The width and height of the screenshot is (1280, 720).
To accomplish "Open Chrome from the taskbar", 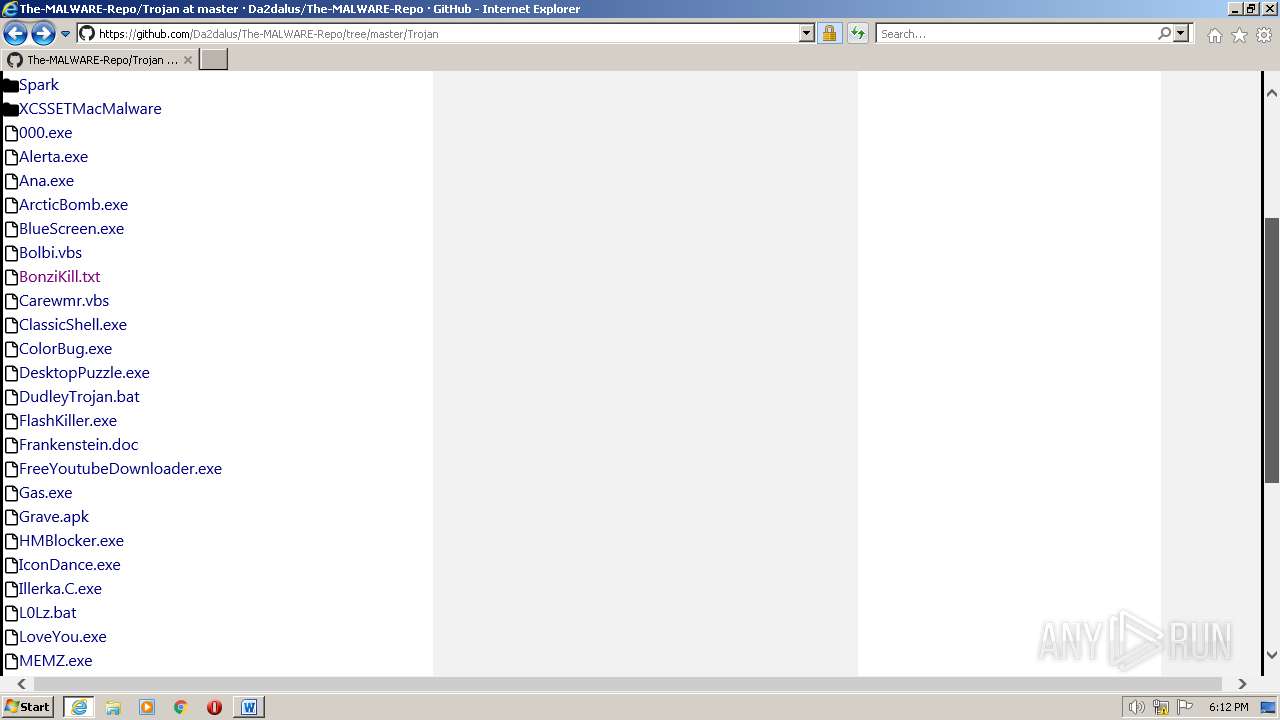I will 181,707.
